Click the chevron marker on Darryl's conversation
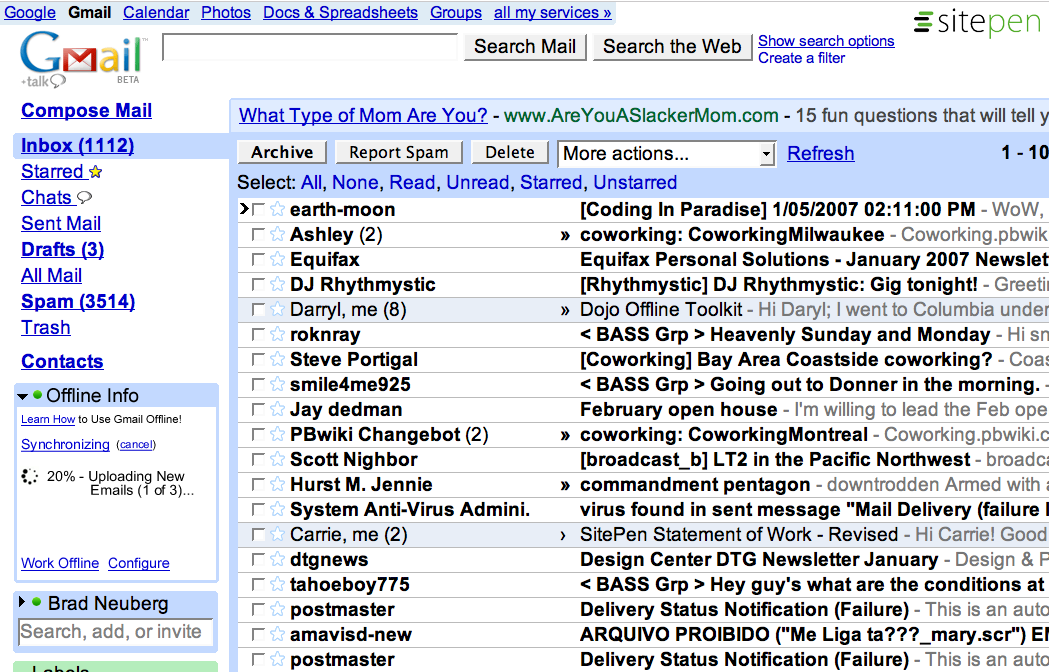This screenshot has height=672, width=1049. point(565,310)
